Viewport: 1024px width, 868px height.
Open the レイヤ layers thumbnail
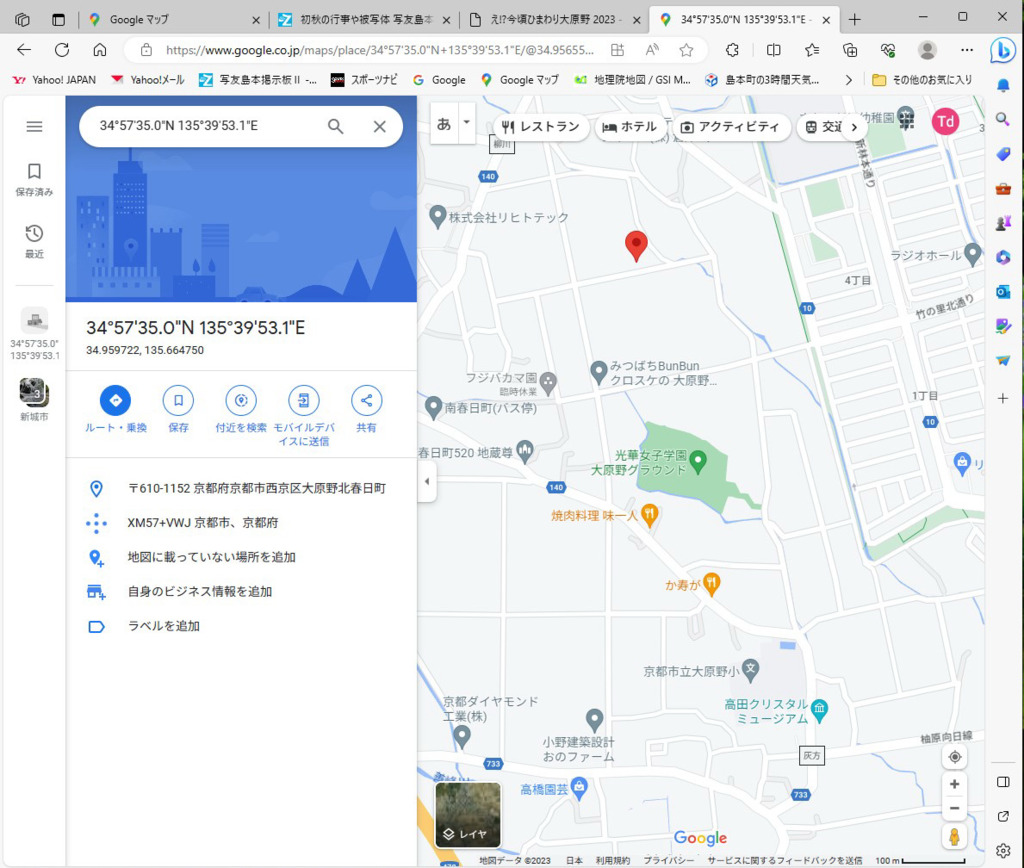coord(468,814)
